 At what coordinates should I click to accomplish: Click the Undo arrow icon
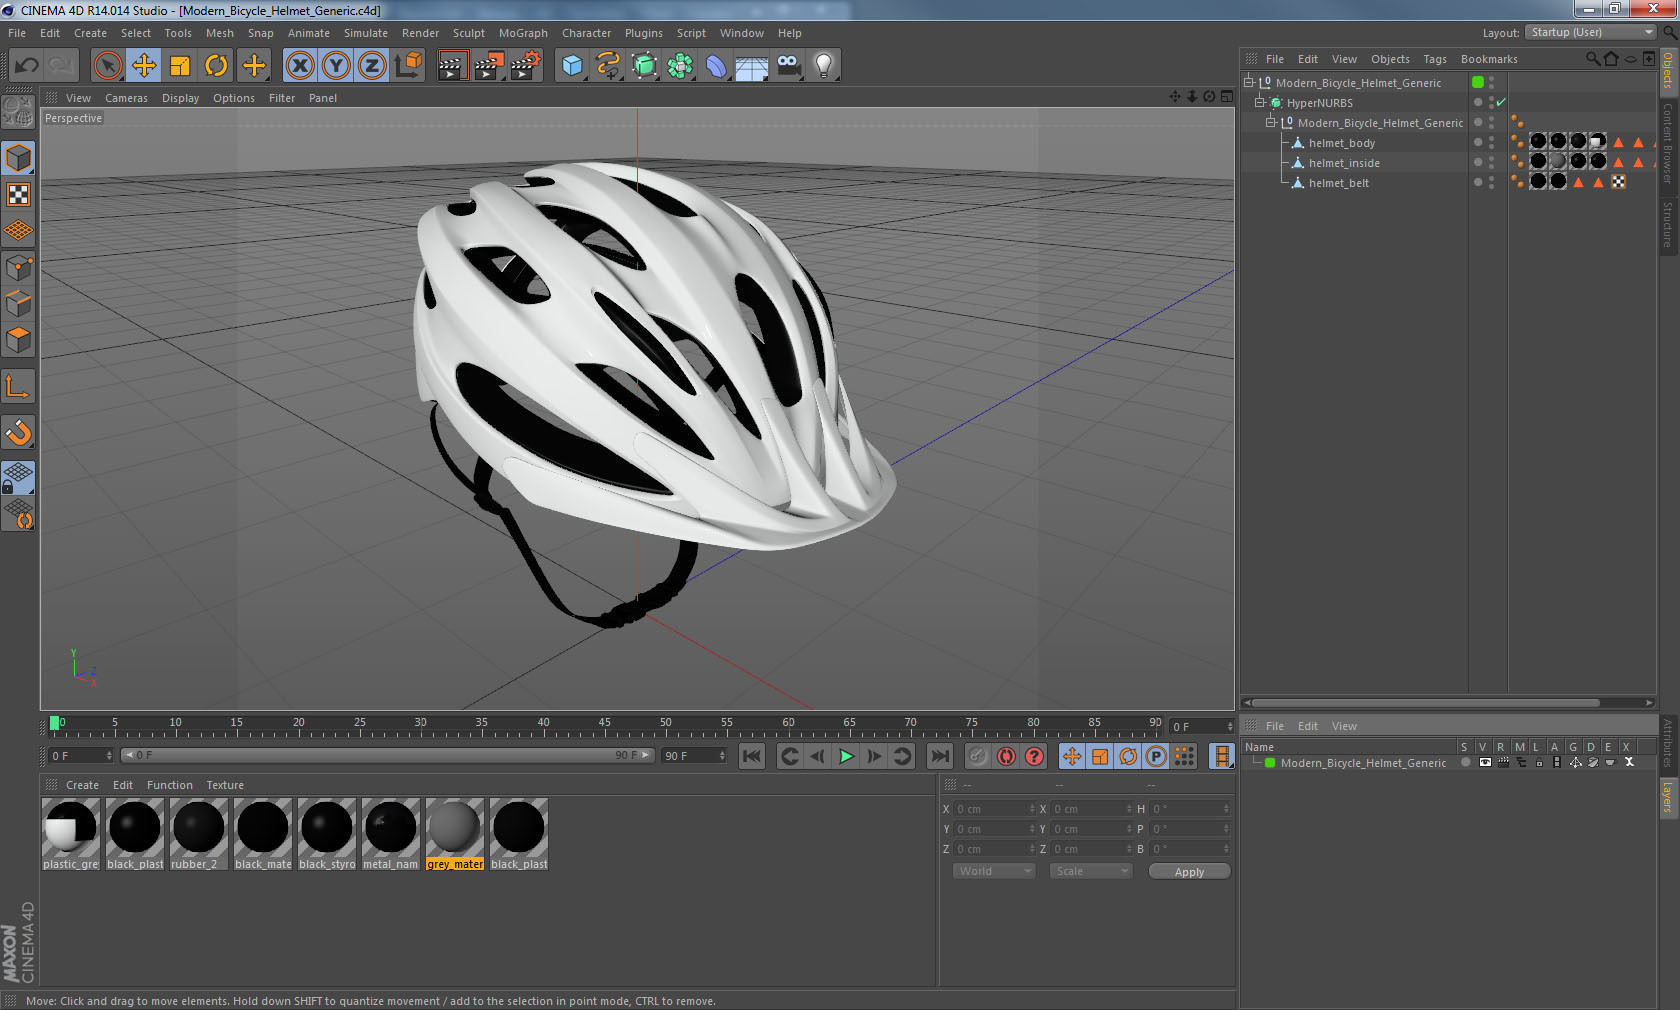click(26, 66)
